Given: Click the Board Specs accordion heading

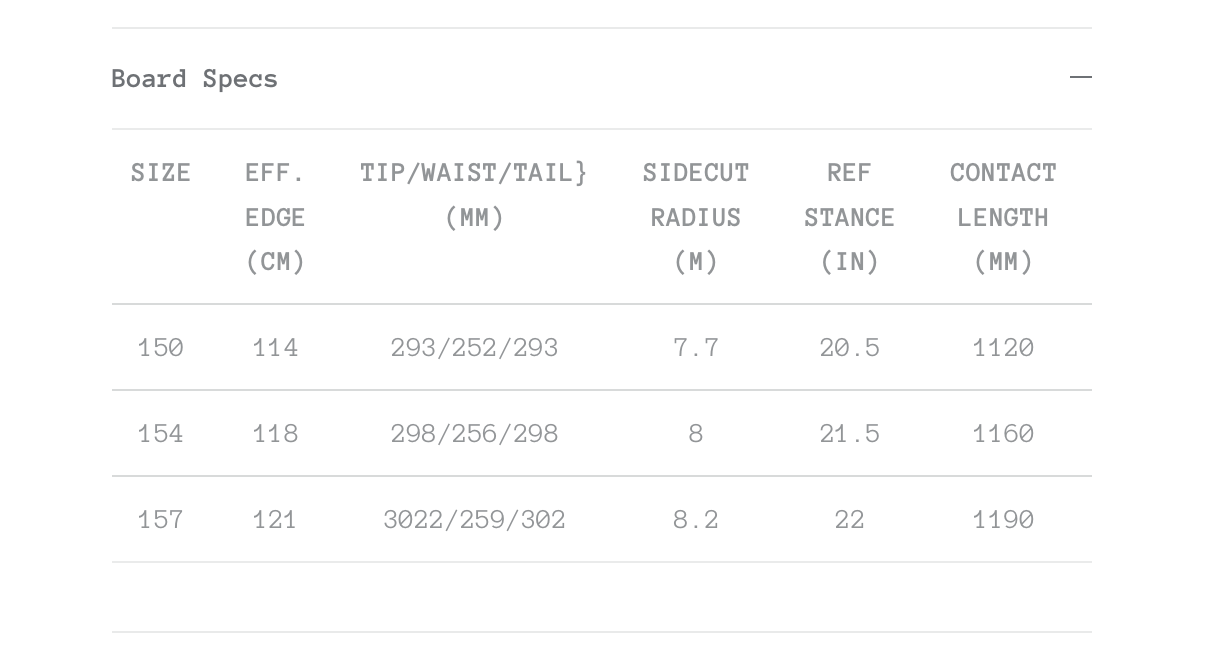Looking at the screenshot, I should pos(195,79).
